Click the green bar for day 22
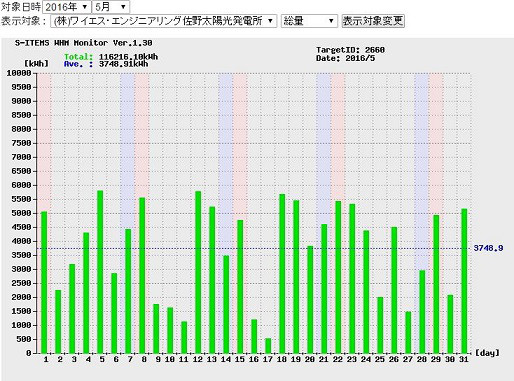Image resolution: width=514 pixels, height=381 pixels. [x=338, y=277]
